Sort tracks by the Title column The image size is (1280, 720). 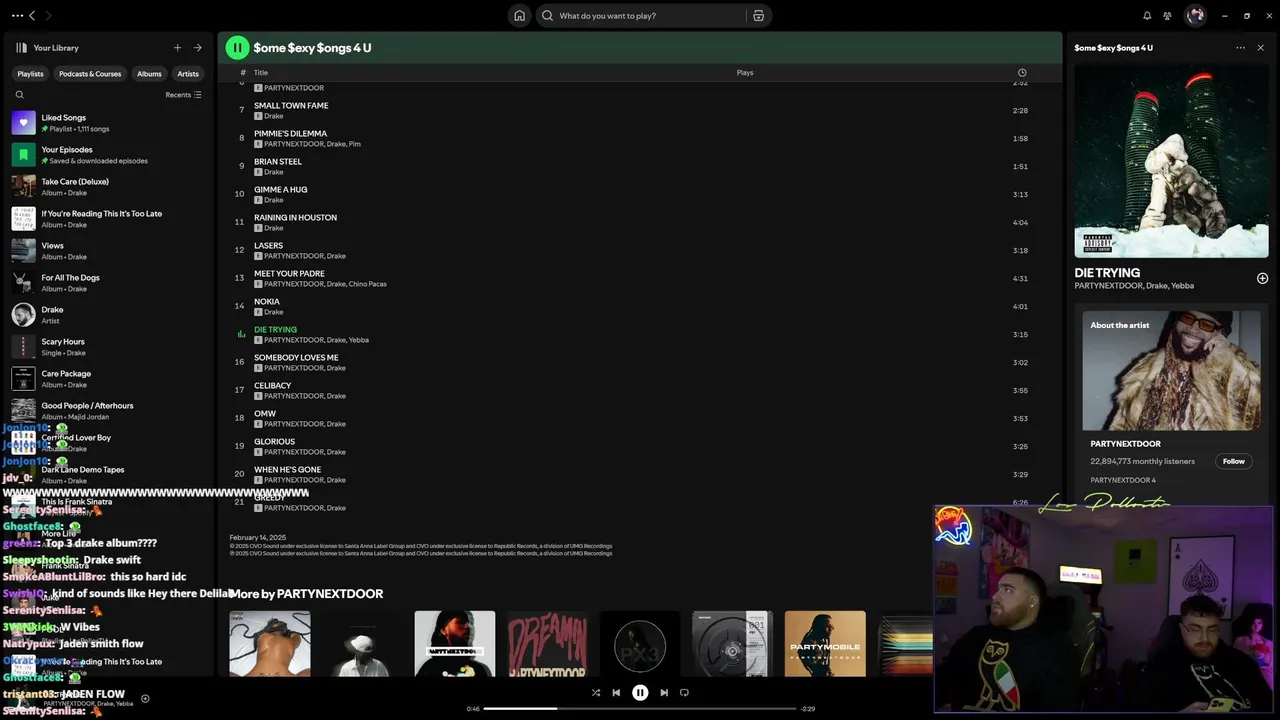[x=261, y=73]
